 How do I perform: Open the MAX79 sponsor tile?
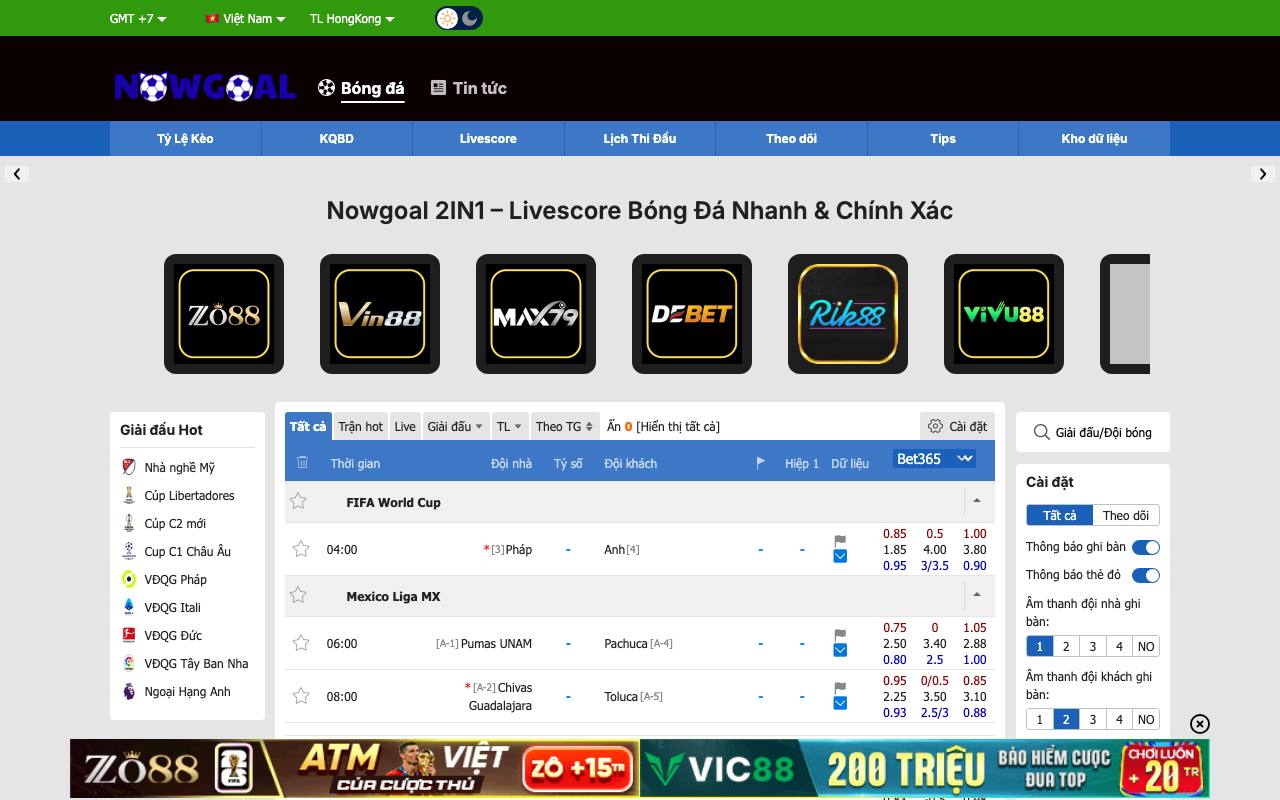point(536,314)
